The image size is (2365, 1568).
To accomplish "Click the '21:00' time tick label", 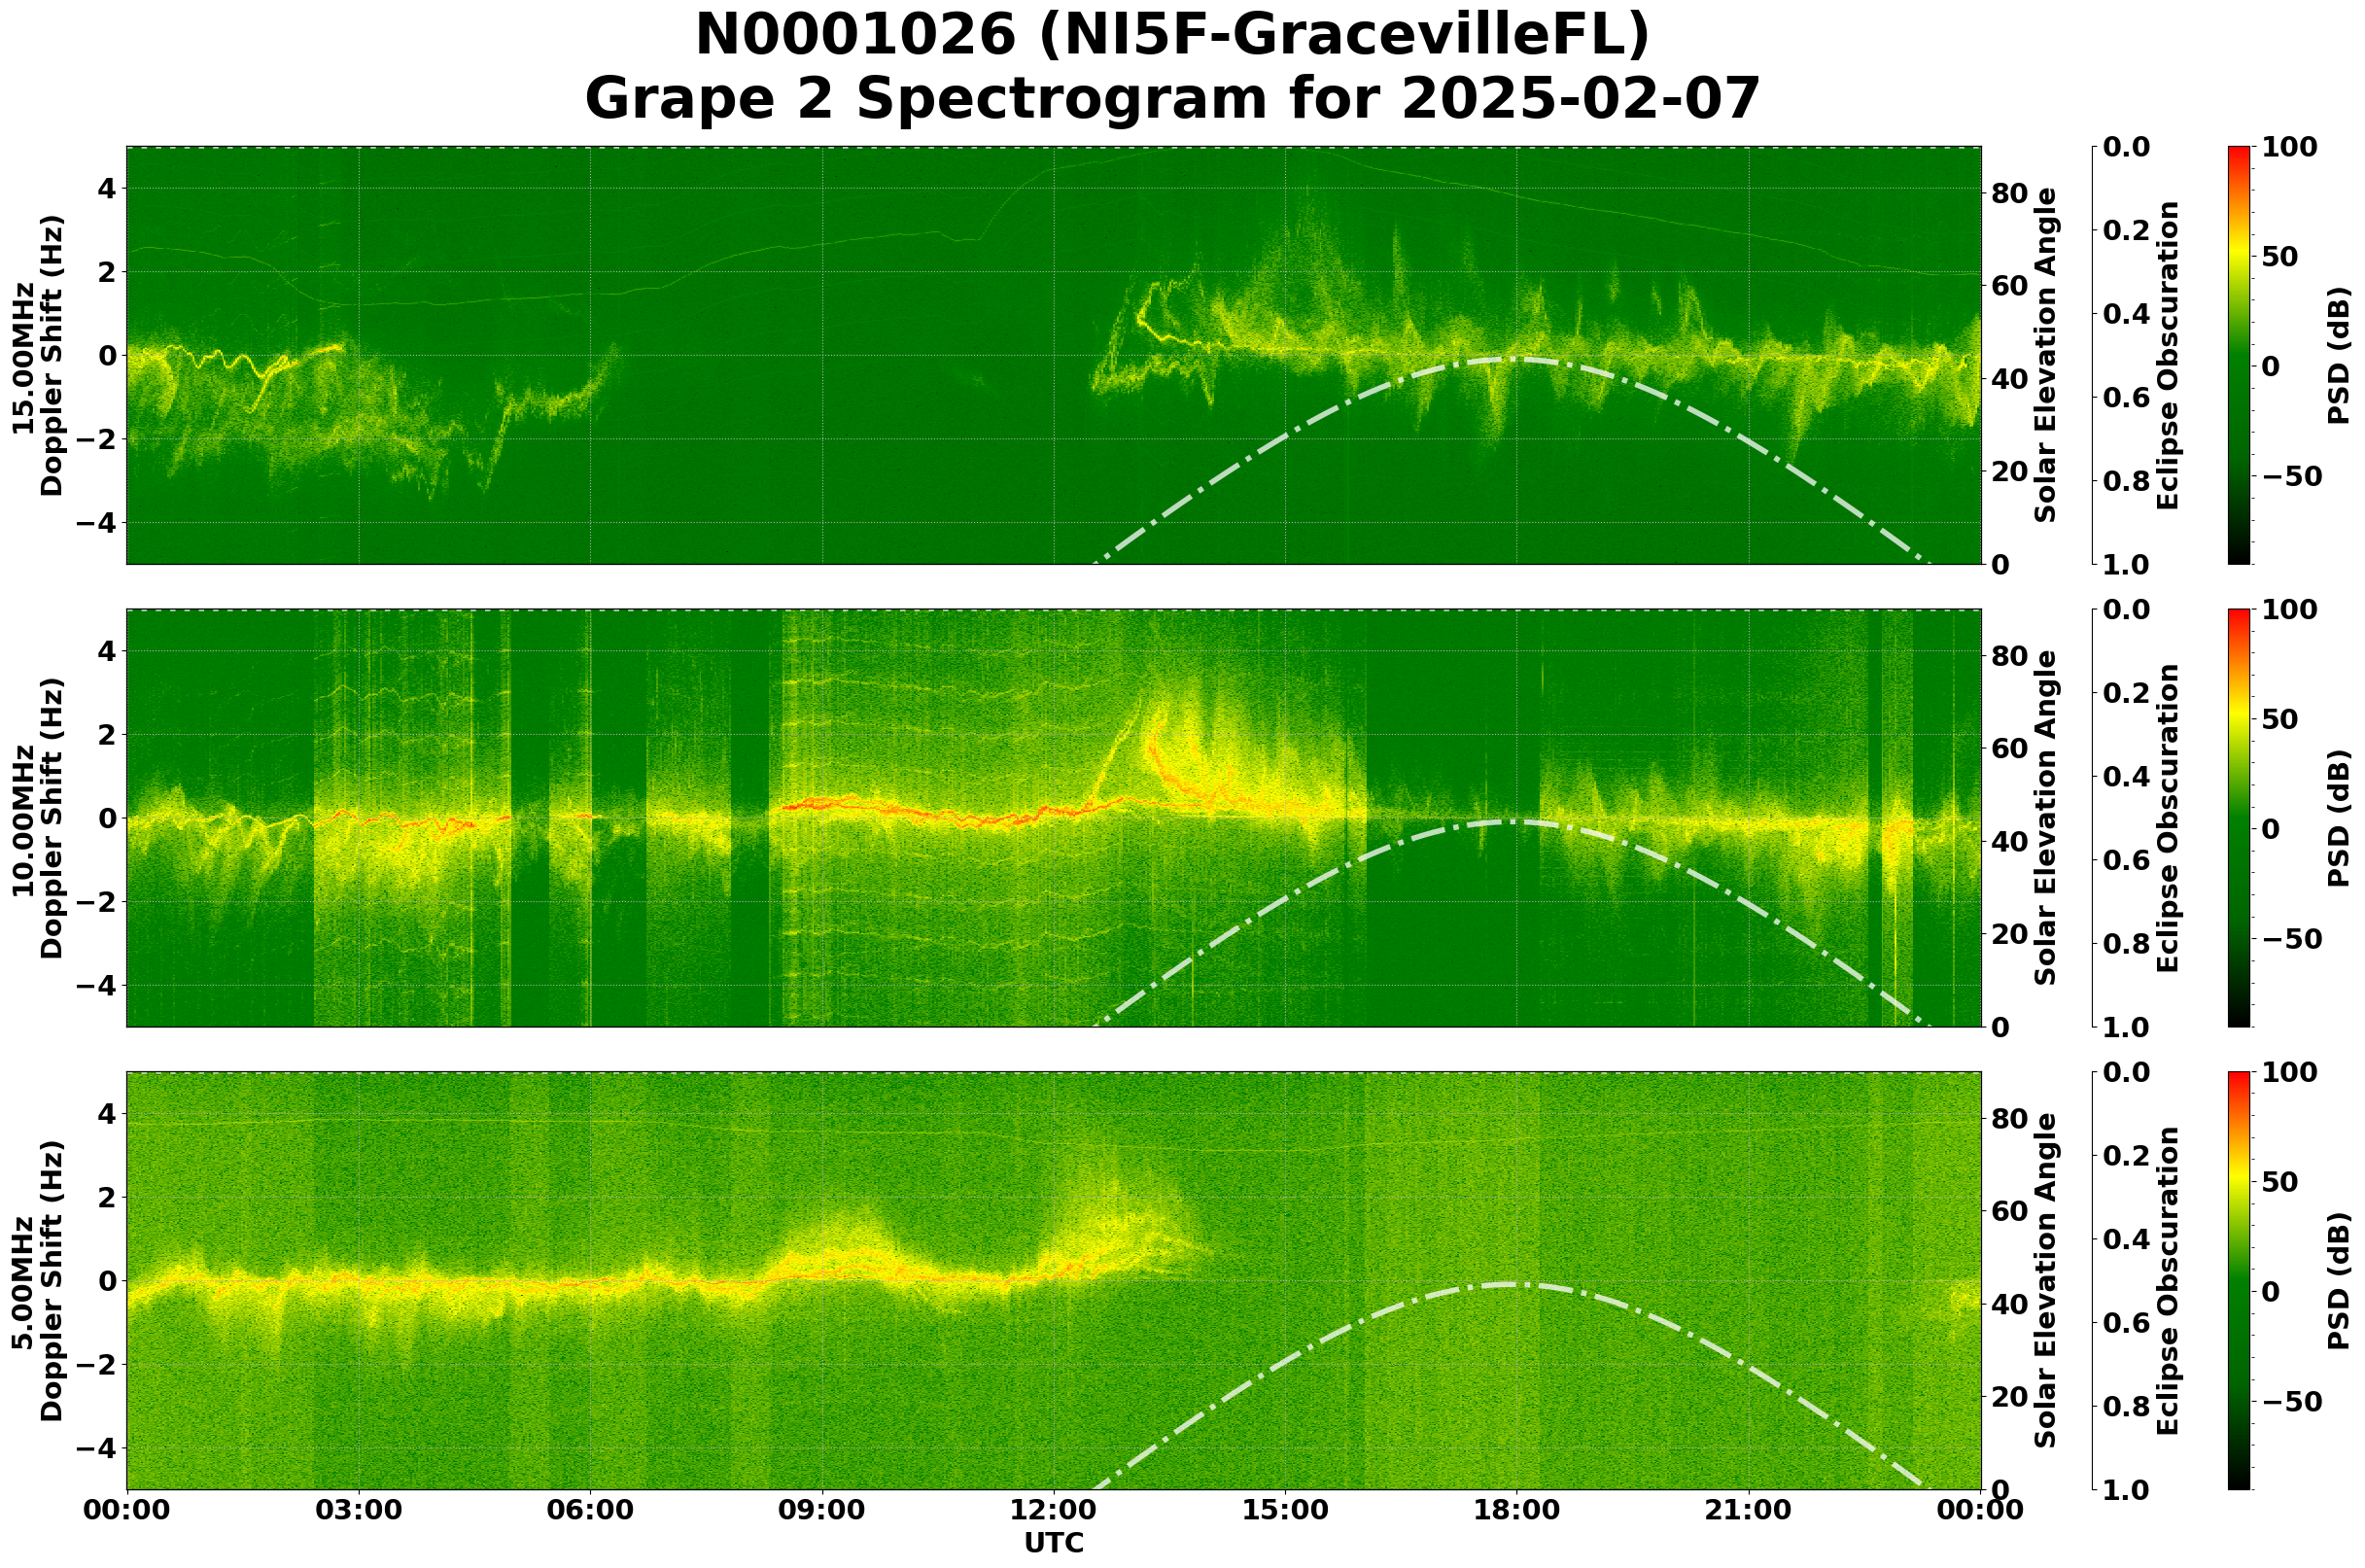I will (x=1749, y=1511).
